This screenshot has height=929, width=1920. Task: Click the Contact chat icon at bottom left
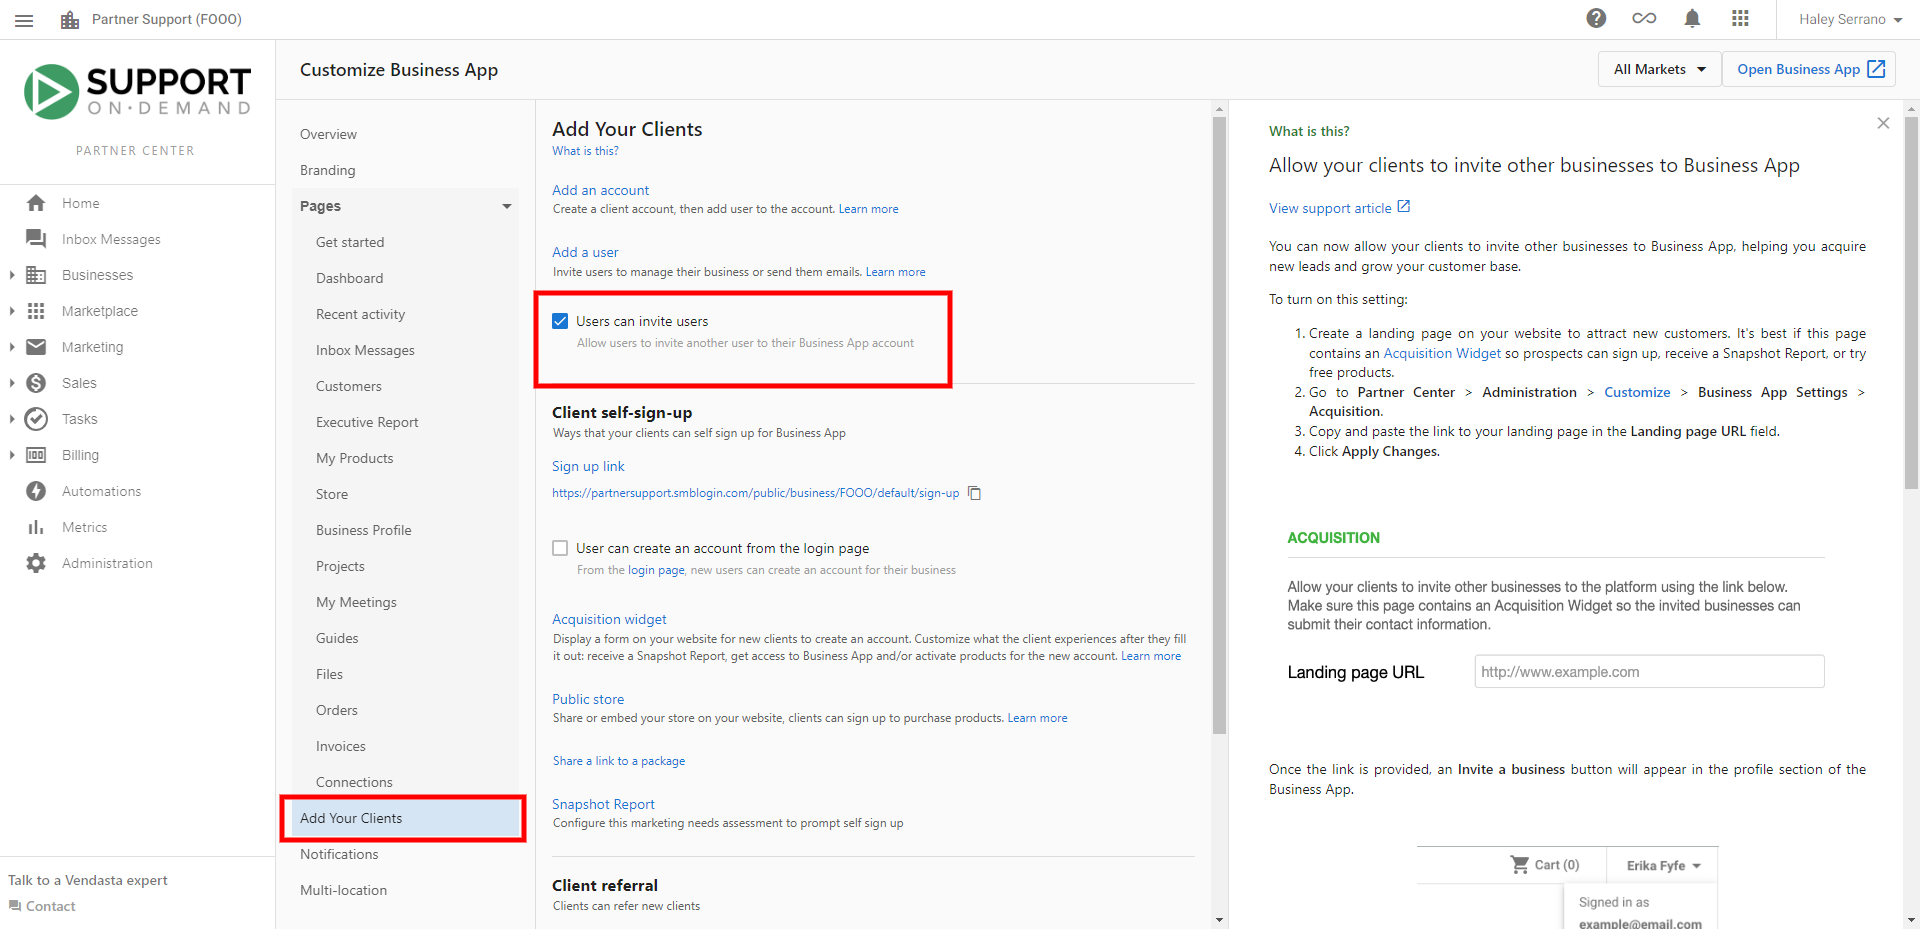point(15,906)
